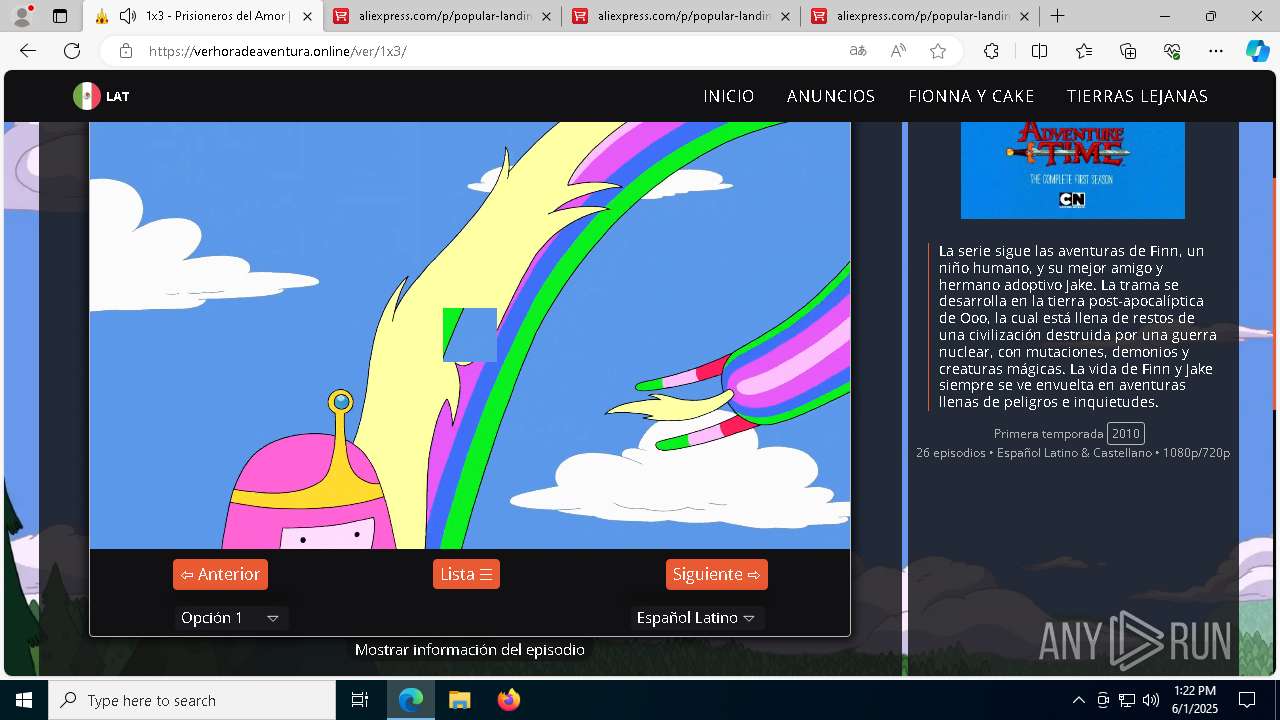The width and height of the screenshot is (1280, 720).
Task: Expand the Opción 1 dropdown
Action: pos(230,618)
